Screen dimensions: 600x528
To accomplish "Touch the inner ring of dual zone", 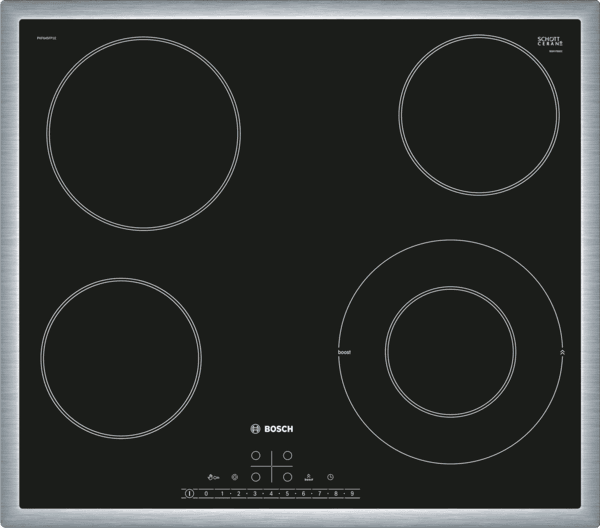I will pos(450,351).
